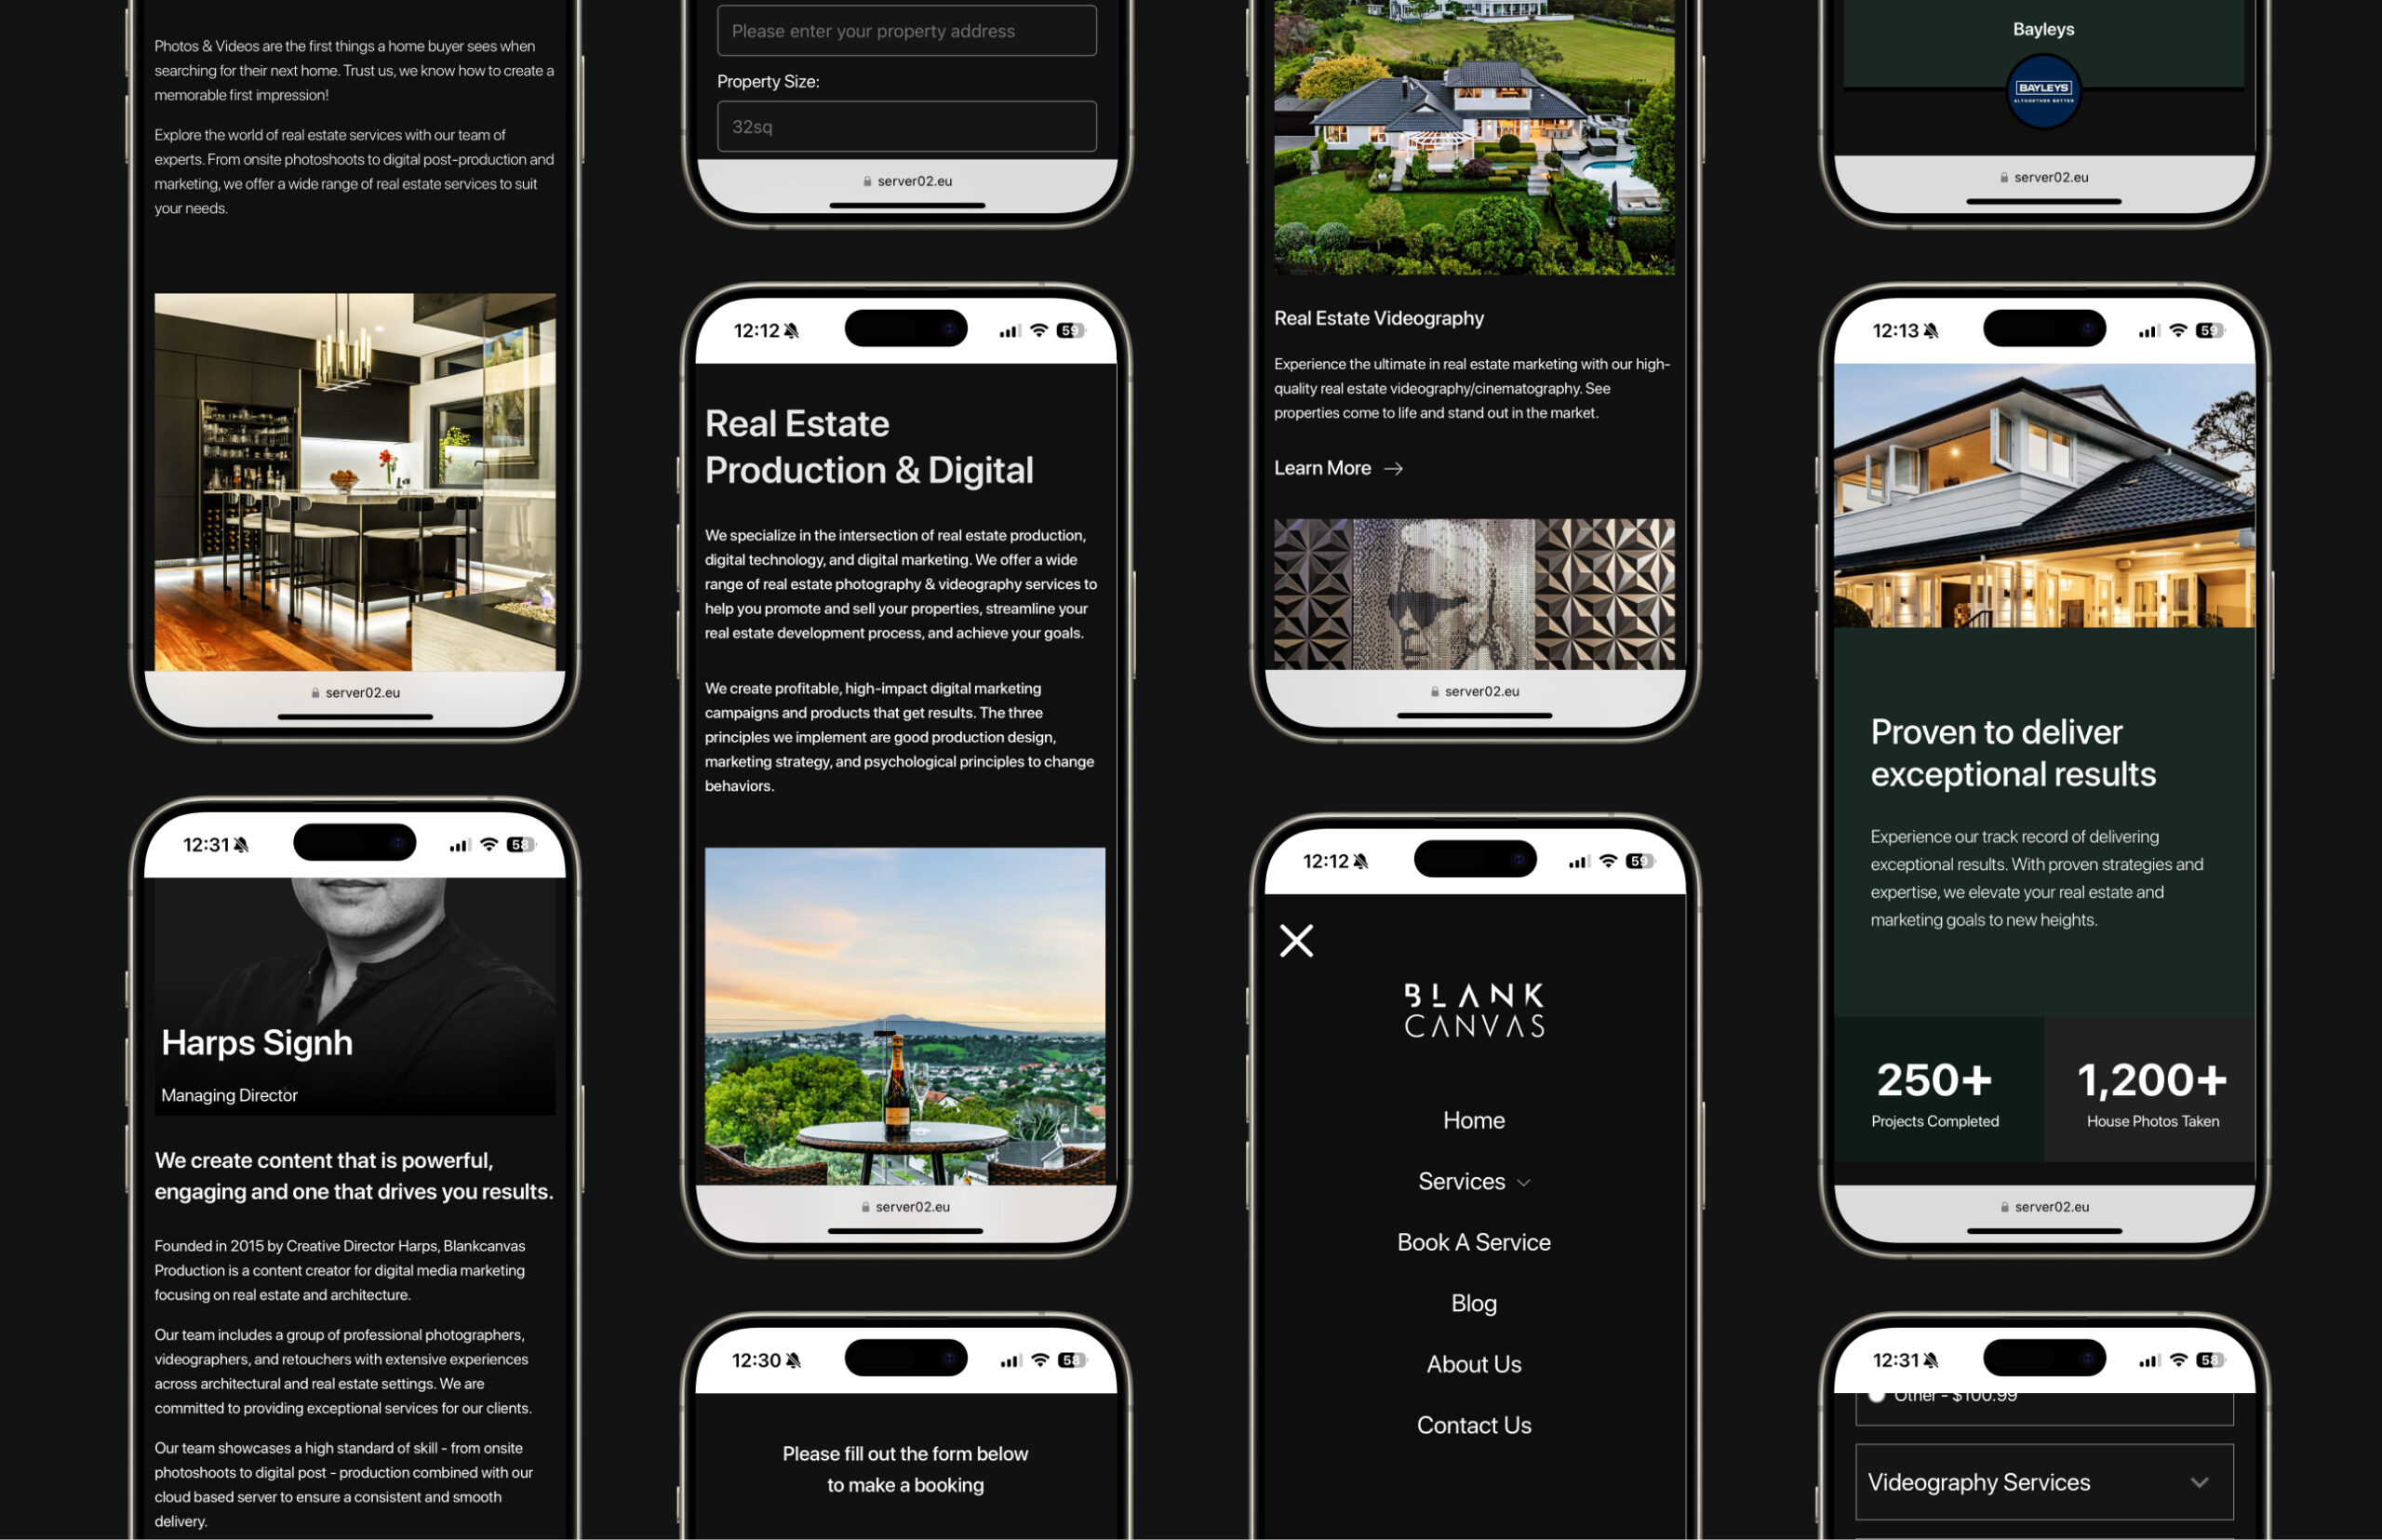Click the About Us navigation link
Viewport: 2382px width, 1540px height.
(x=1472, y=1363)
